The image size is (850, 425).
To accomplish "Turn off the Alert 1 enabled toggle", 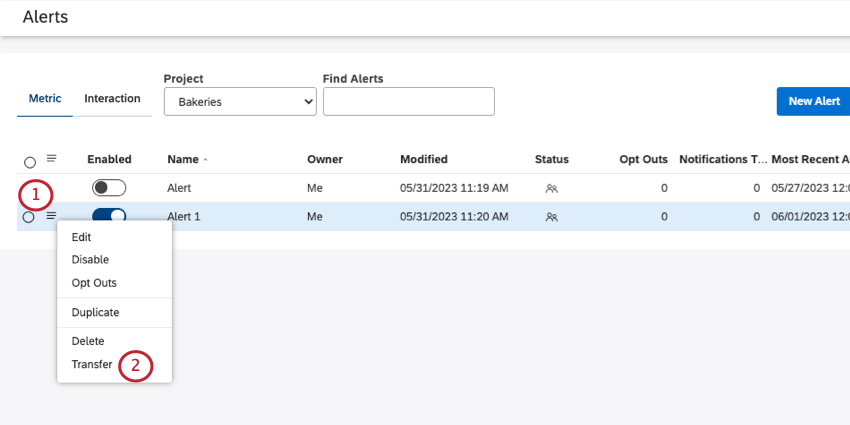I will click(109, 216).
